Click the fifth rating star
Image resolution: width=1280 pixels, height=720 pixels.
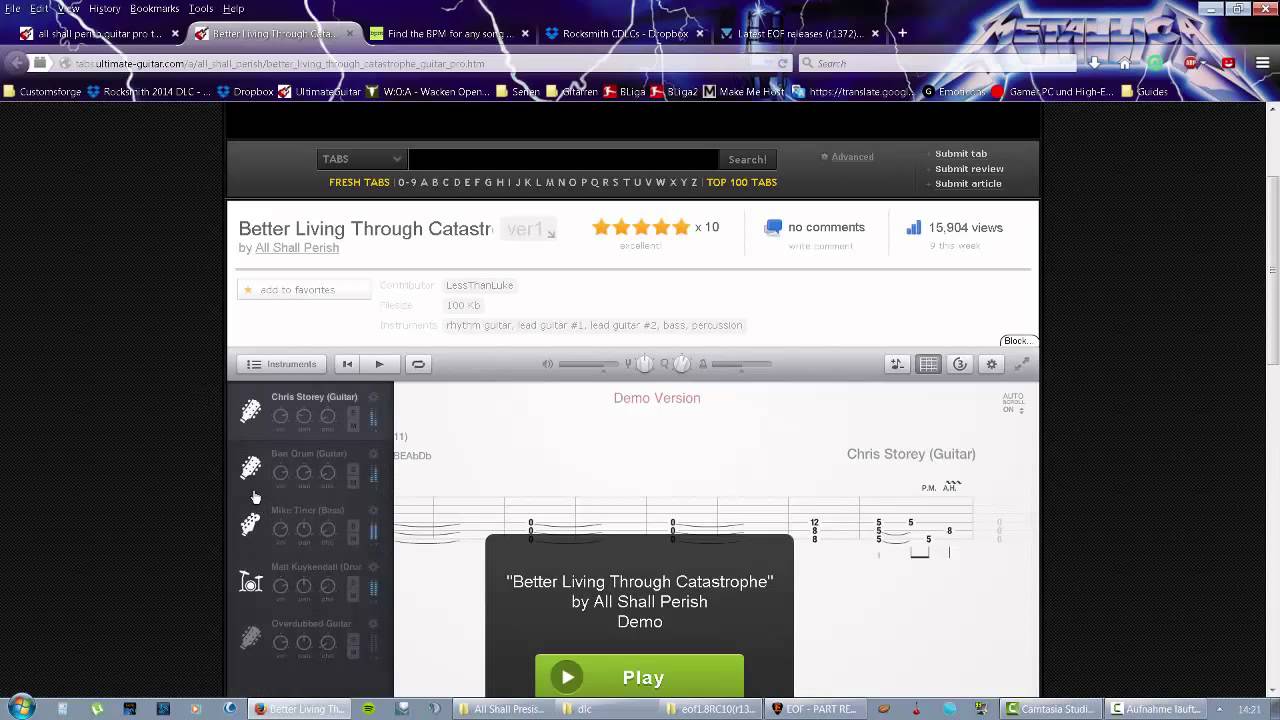click(681, 227)
